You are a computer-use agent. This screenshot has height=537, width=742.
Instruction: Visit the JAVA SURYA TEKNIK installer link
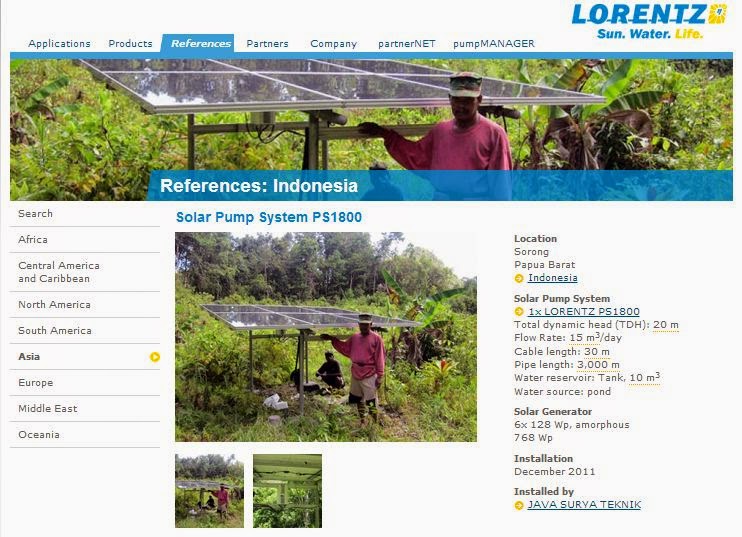click(584, 504)
